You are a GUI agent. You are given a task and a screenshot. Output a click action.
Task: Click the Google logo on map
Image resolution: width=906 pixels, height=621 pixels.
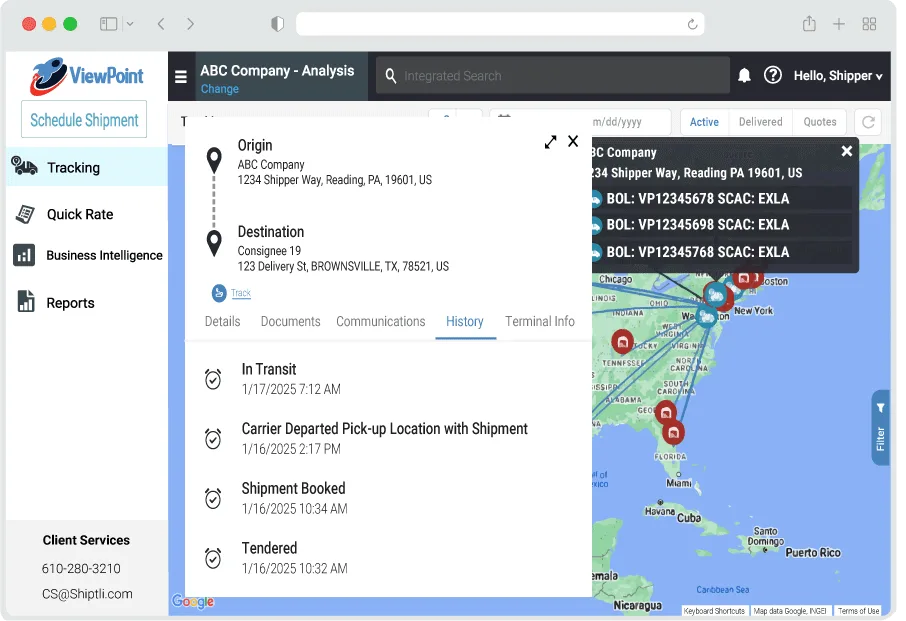[x=193, y=602]
